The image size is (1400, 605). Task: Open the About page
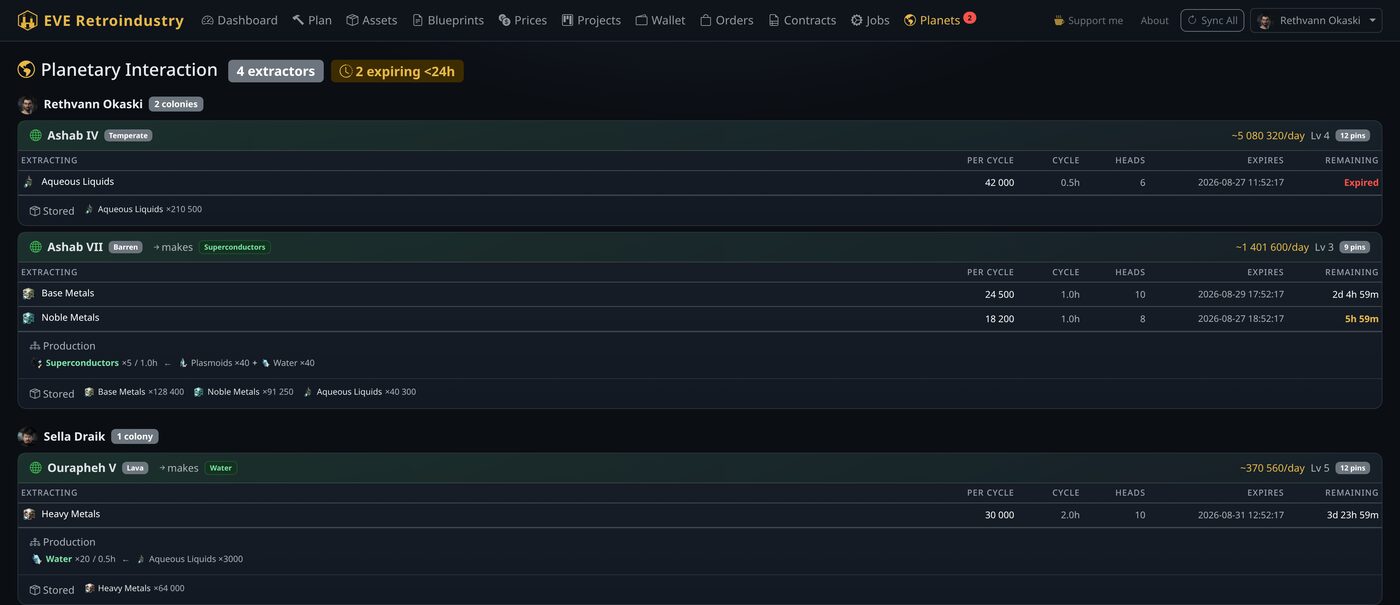[x=1154, y=20]
